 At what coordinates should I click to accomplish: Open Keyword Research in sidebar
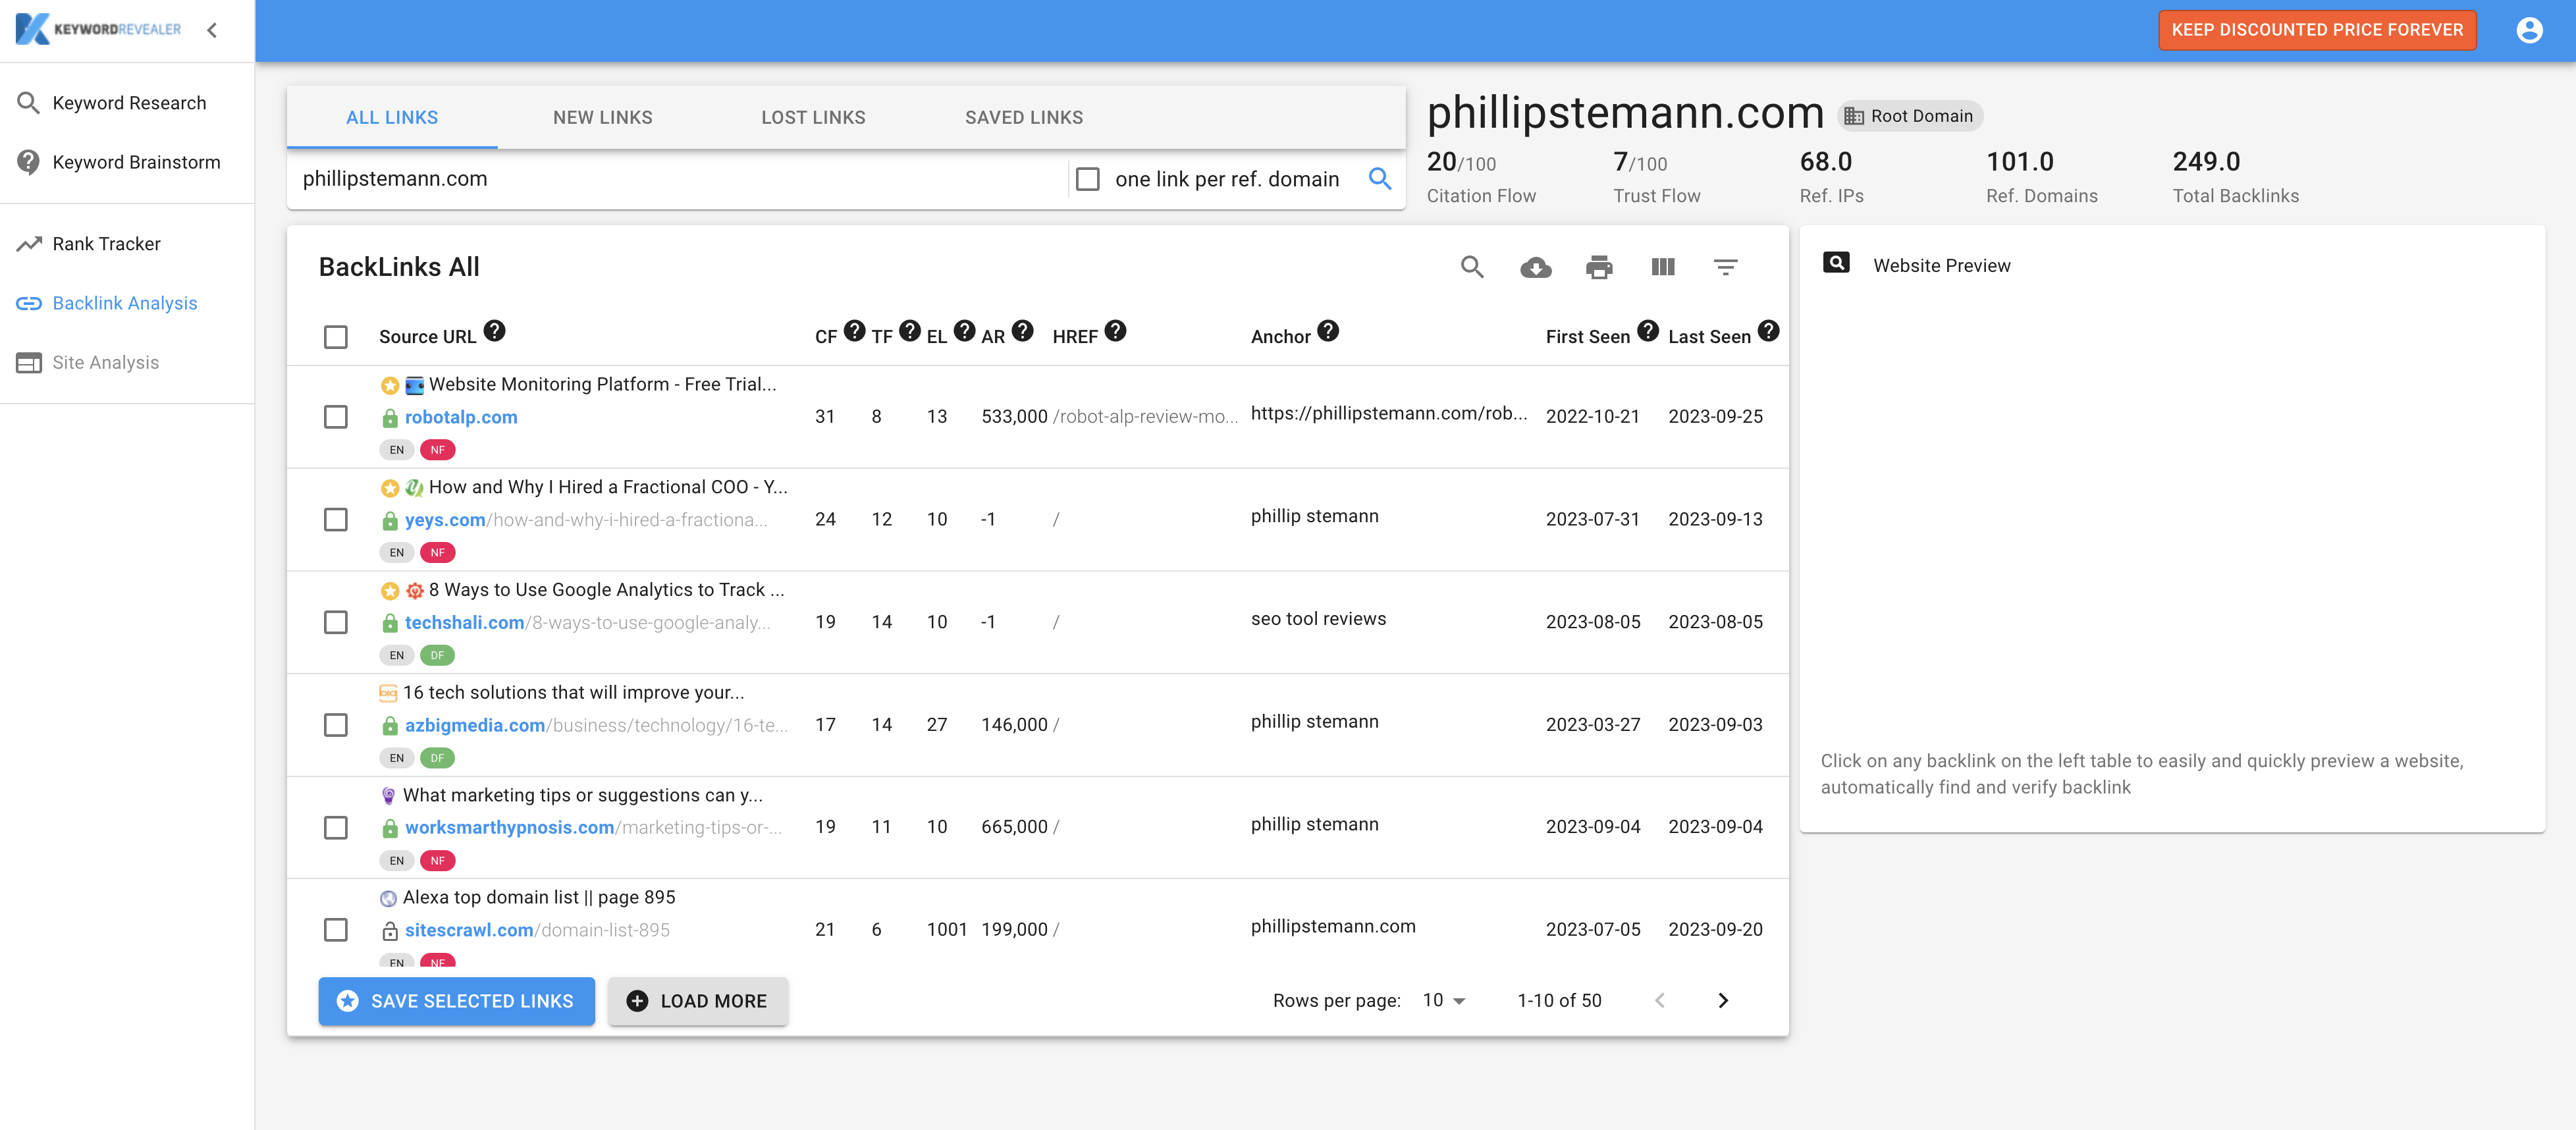pyautogui.click(x=127, y=103)
